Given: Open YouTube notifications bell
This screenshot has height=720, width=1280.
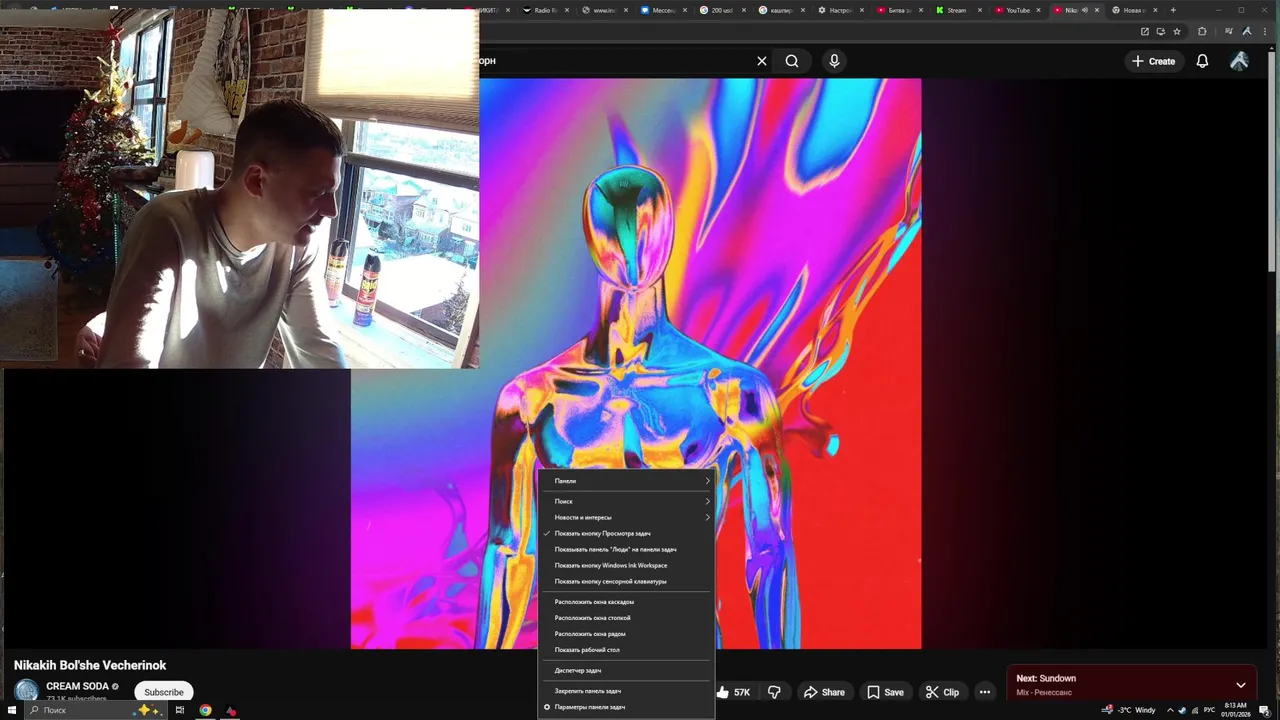Looking at the screenshot, I should 1203,61.
